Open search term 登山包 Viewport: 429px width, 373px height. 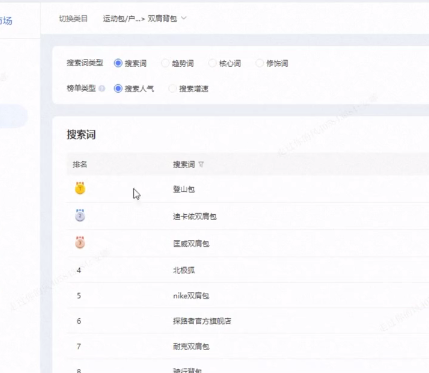point(184,189)
